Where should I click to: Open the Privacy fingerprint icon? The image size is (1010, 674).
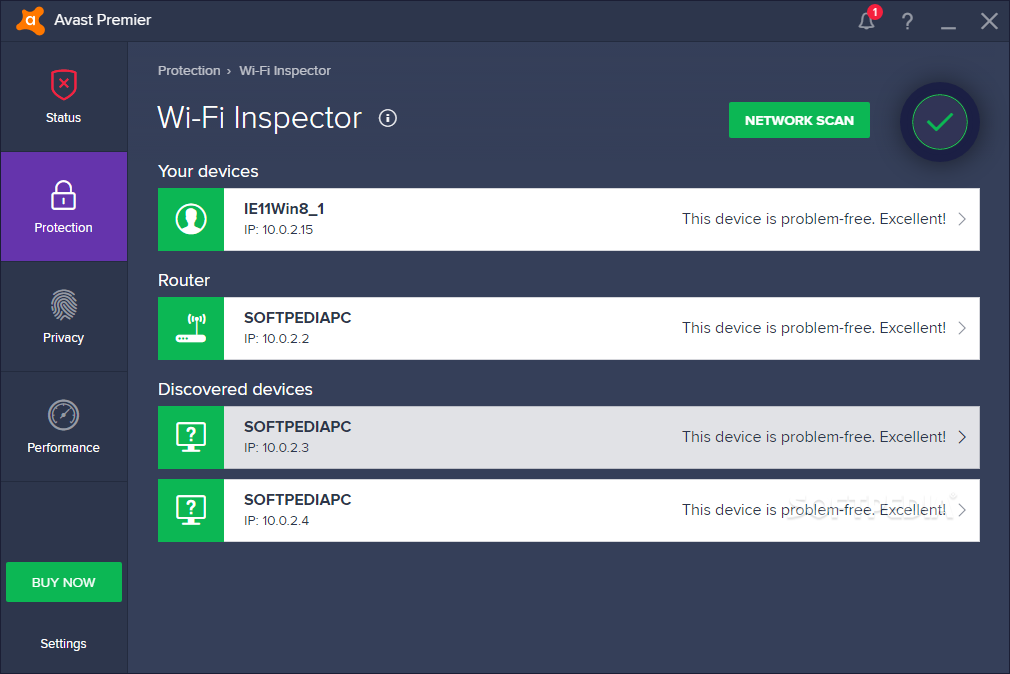64,305
